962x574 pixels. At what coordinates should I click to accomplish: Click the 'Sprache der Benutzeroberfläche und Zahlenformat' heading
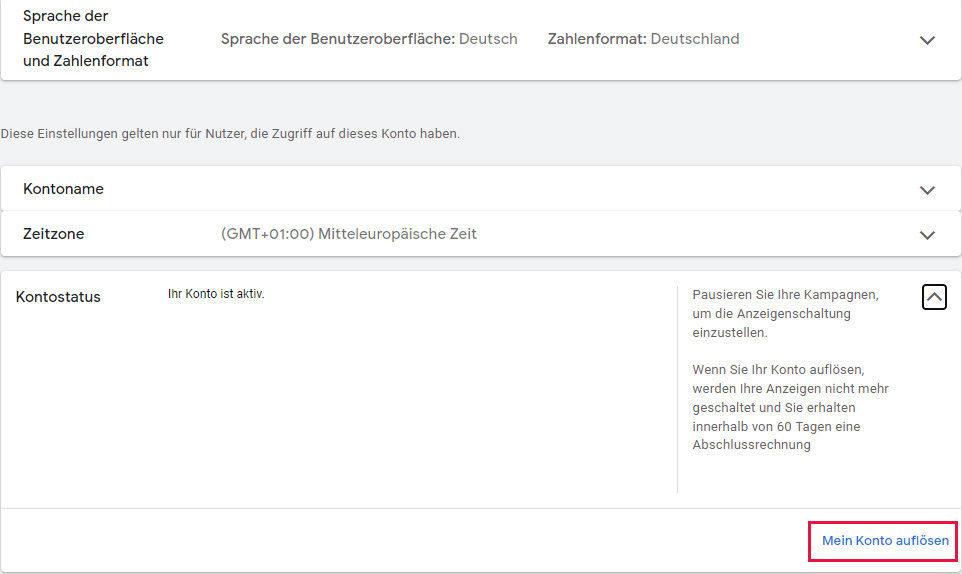(93, 39)
